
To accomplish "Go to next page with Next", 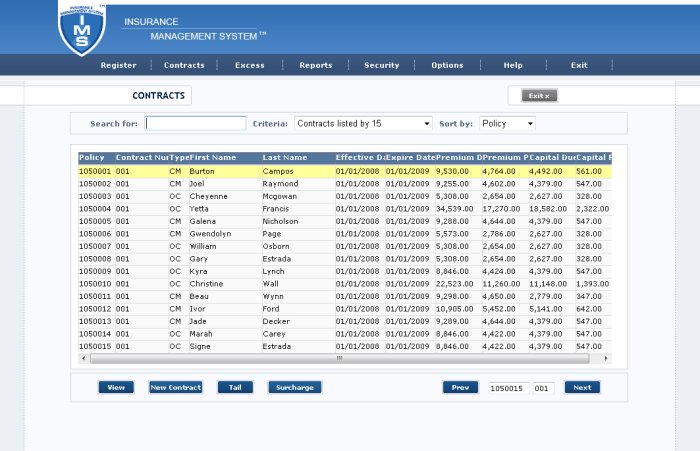I will pos(582,387).
